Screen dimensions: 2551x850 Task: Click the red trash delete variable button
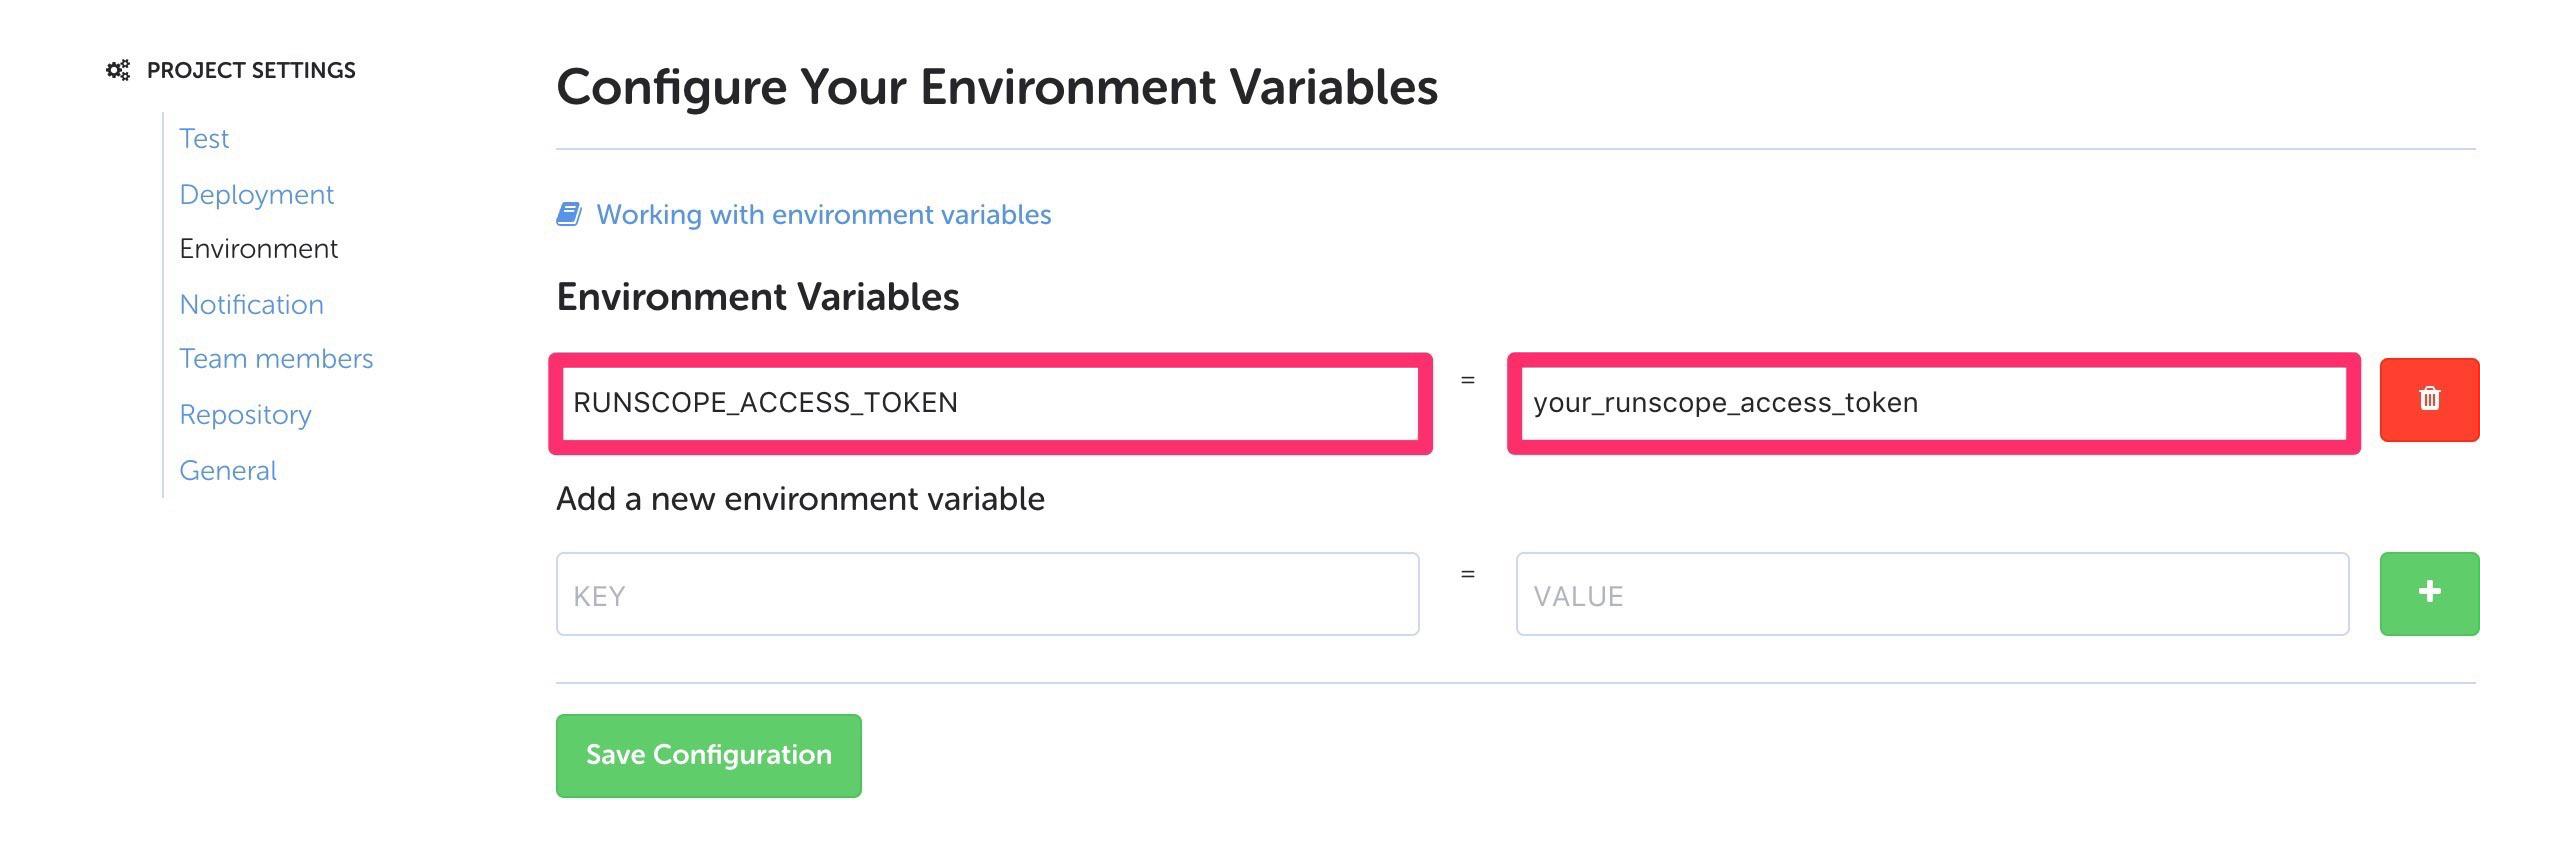pos(2428,399)
